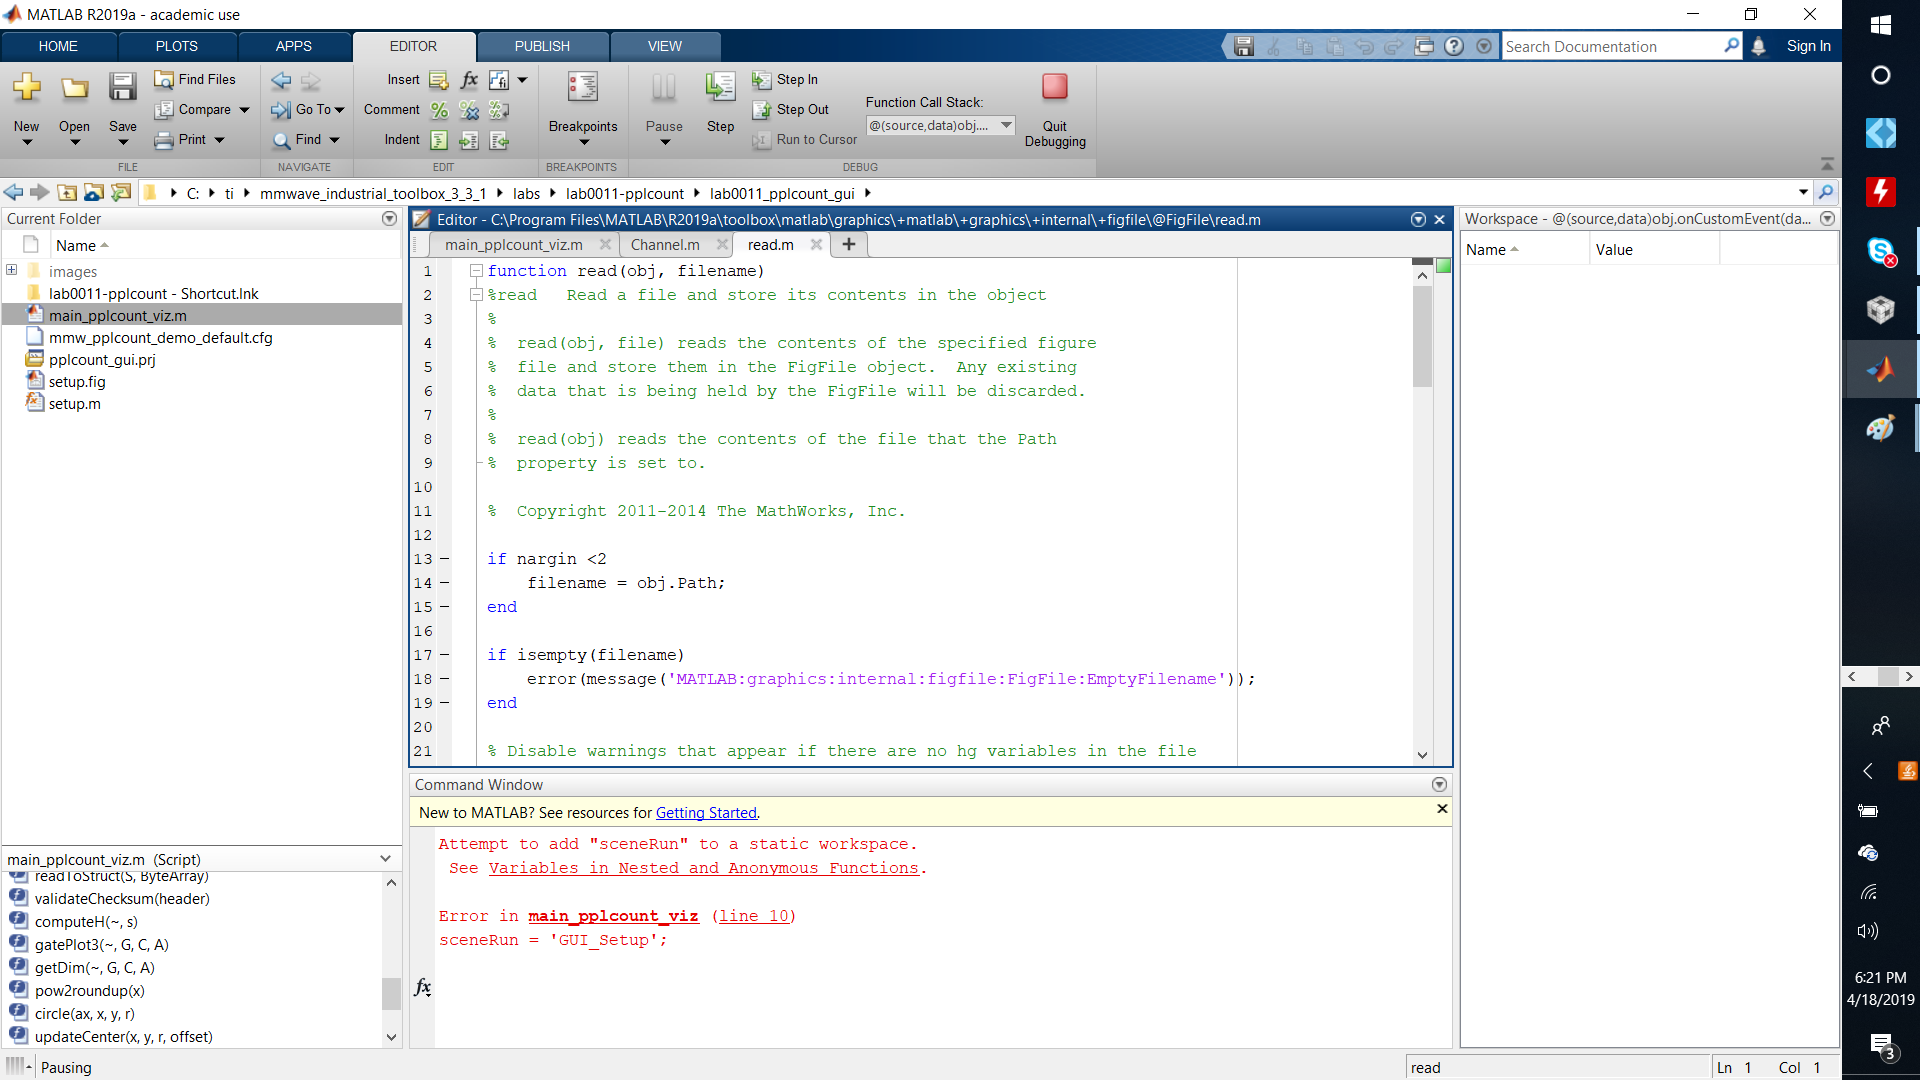Add a new editor tab with plus button
This screenshot has width=1920, height=1080.
coord(848,244)
